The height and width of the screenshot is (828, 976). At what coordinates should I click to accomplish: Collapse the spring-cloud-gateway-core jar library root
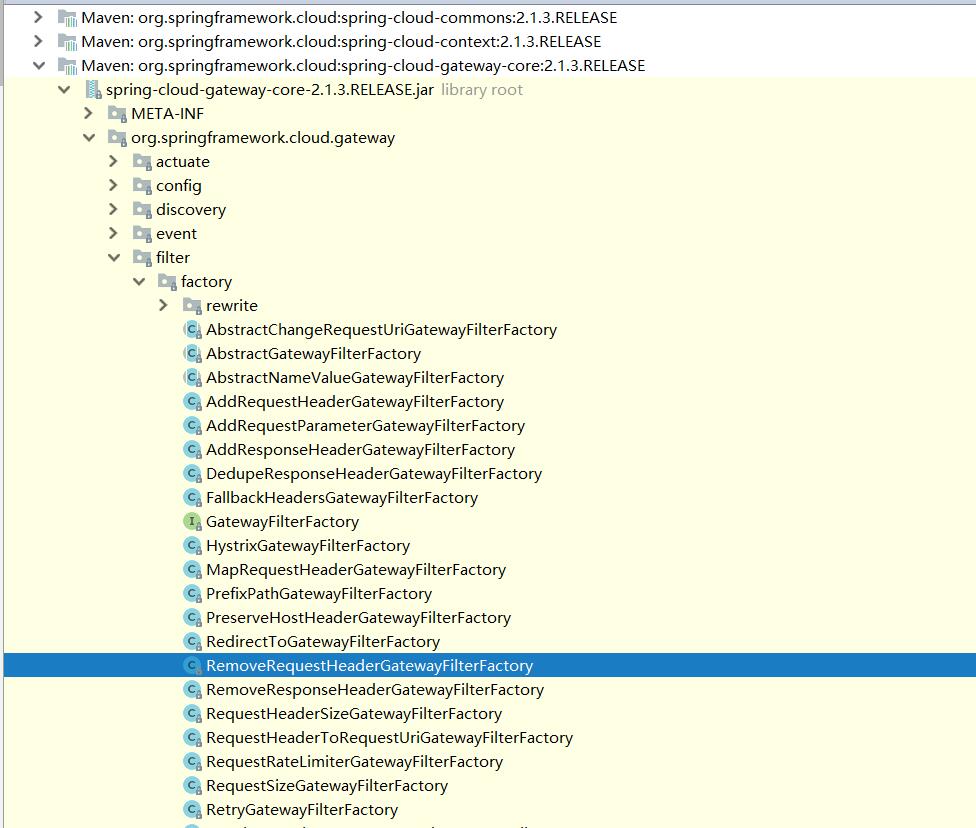pos(64,90)
